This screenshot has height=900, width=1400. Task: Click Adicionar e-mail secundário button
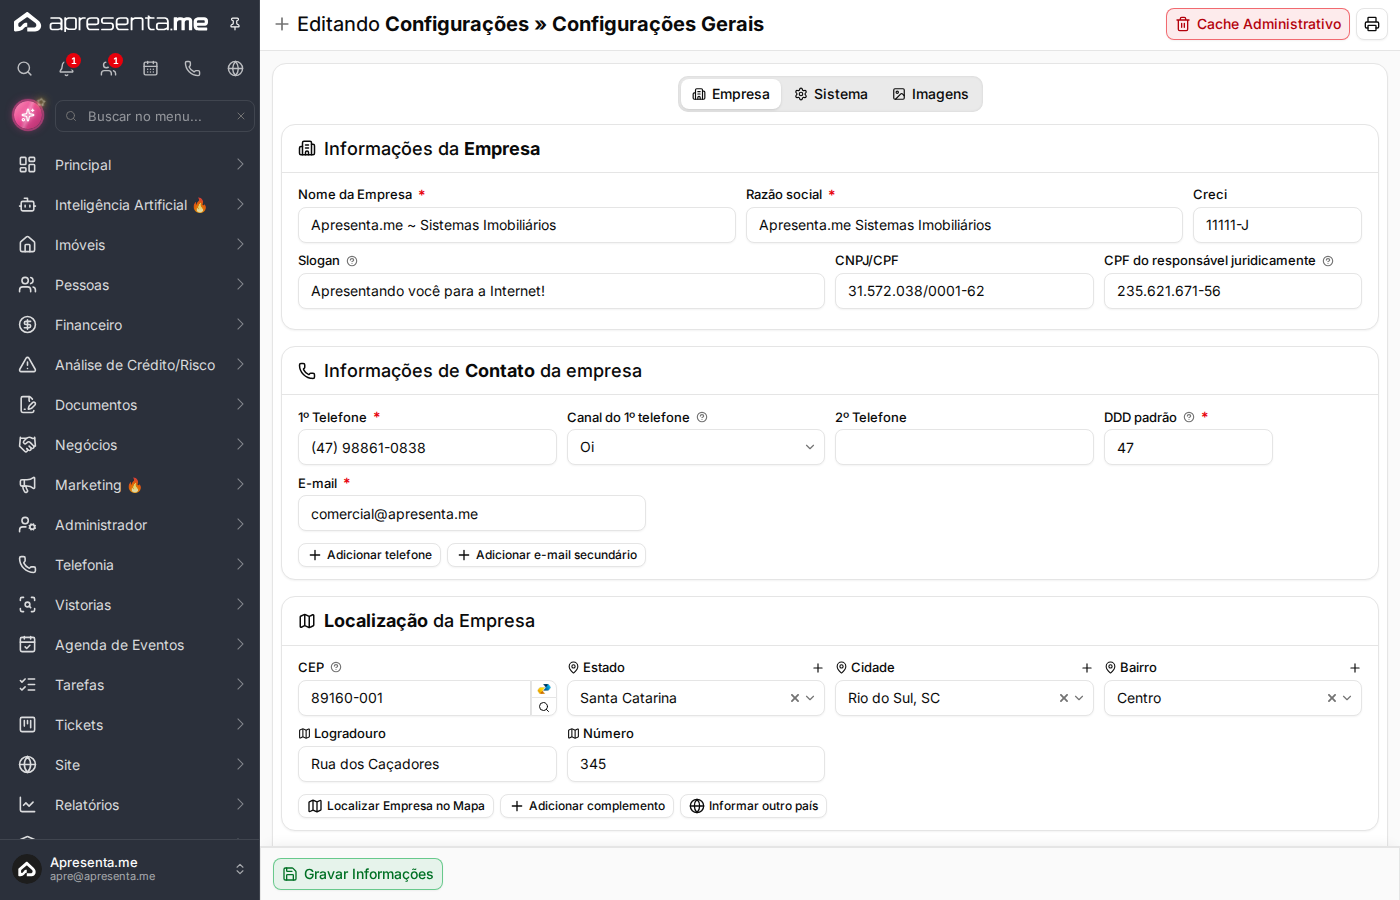547,555
